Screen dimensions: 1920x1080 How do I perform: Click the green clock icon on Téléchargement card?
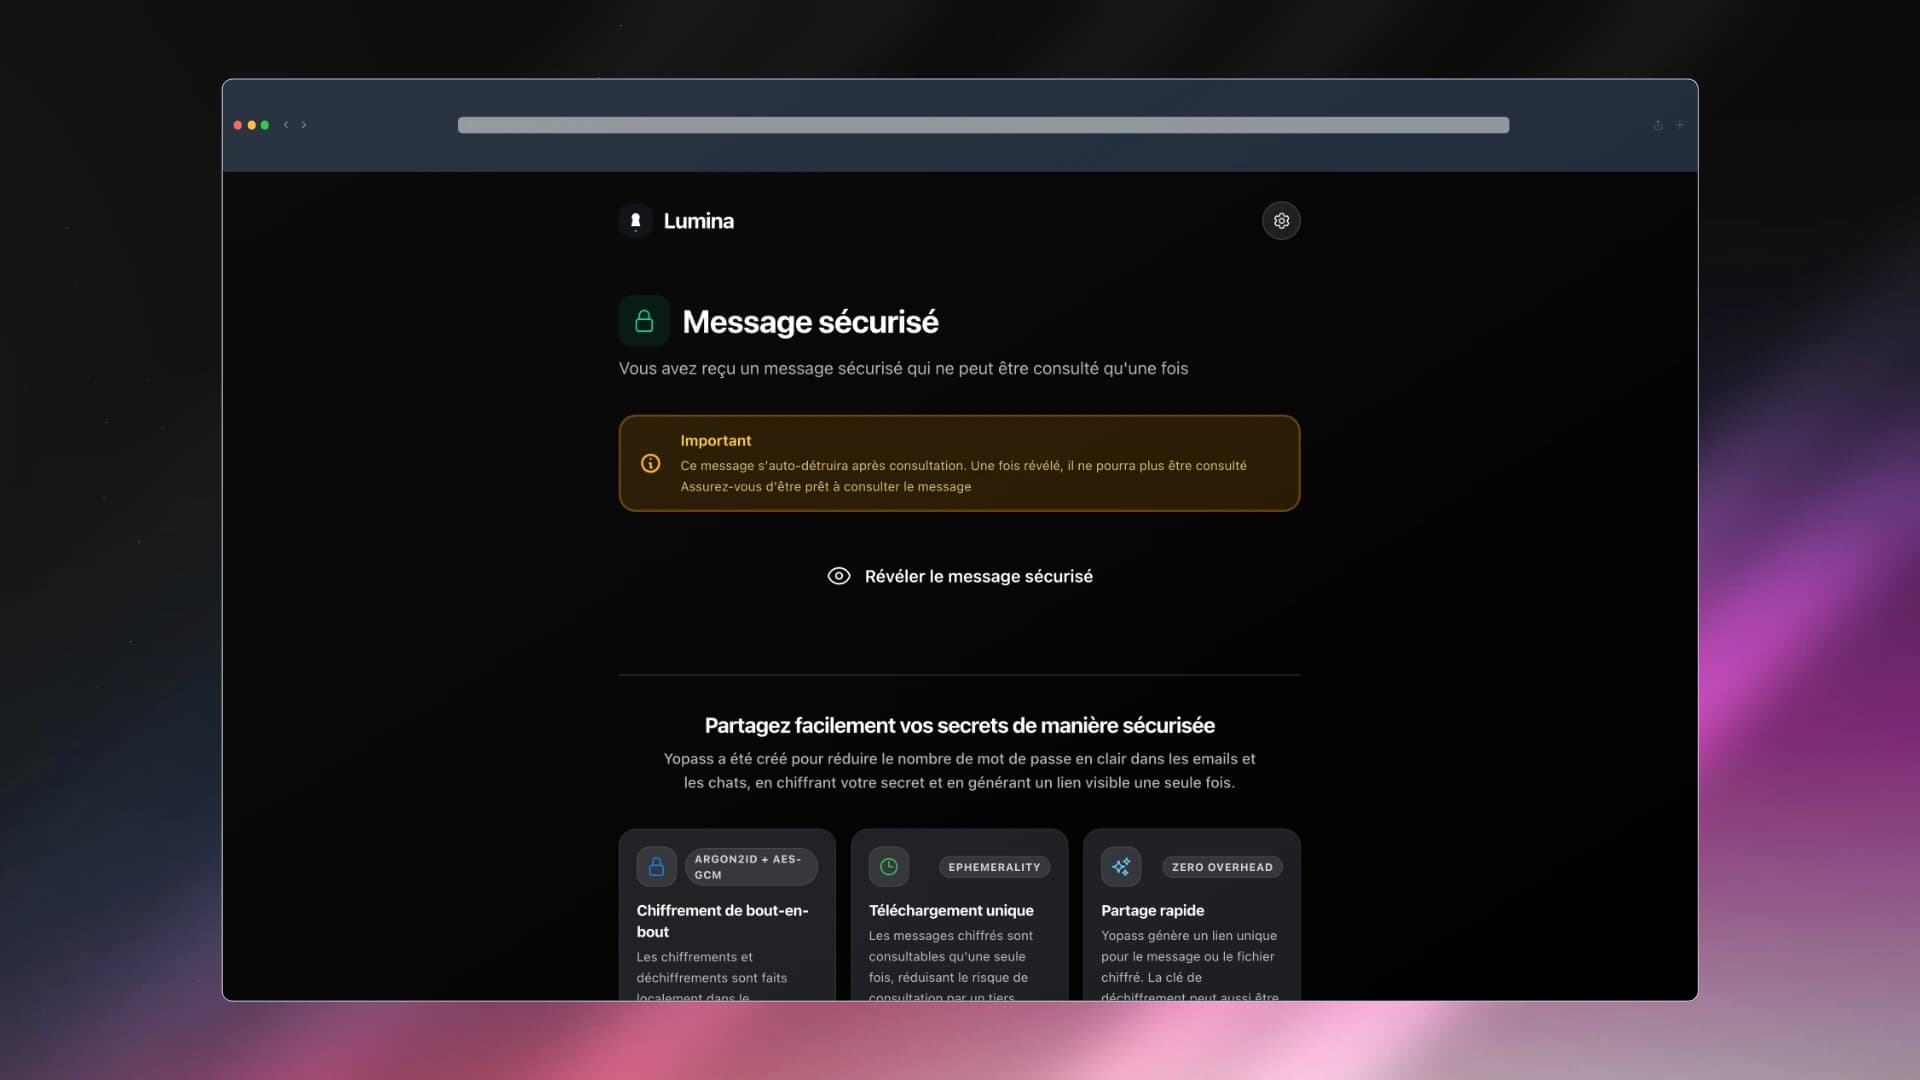888,866
